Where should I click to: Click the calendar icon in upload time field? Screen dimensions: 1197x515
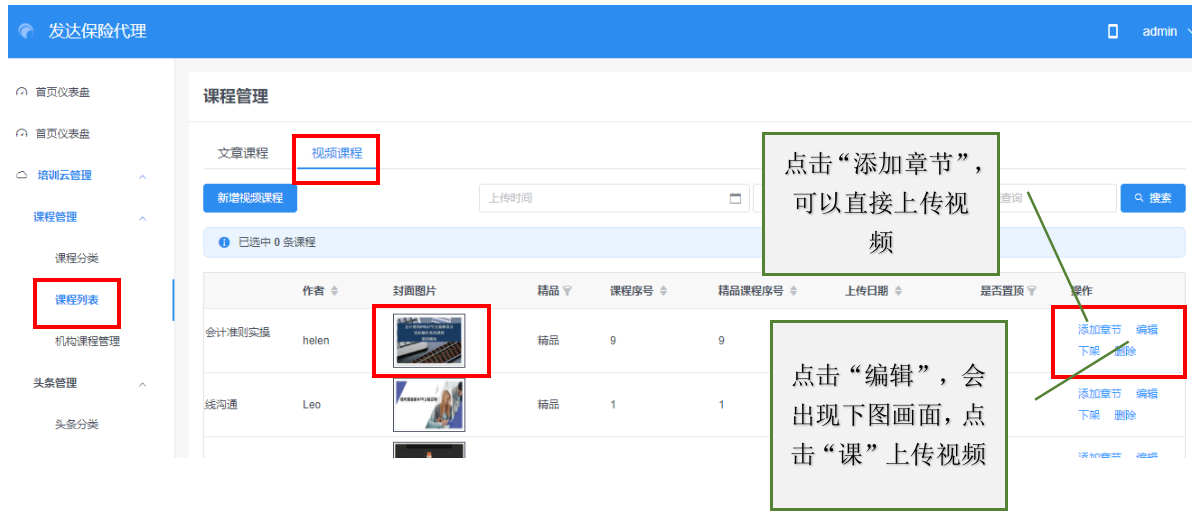(x=735, y=198)
